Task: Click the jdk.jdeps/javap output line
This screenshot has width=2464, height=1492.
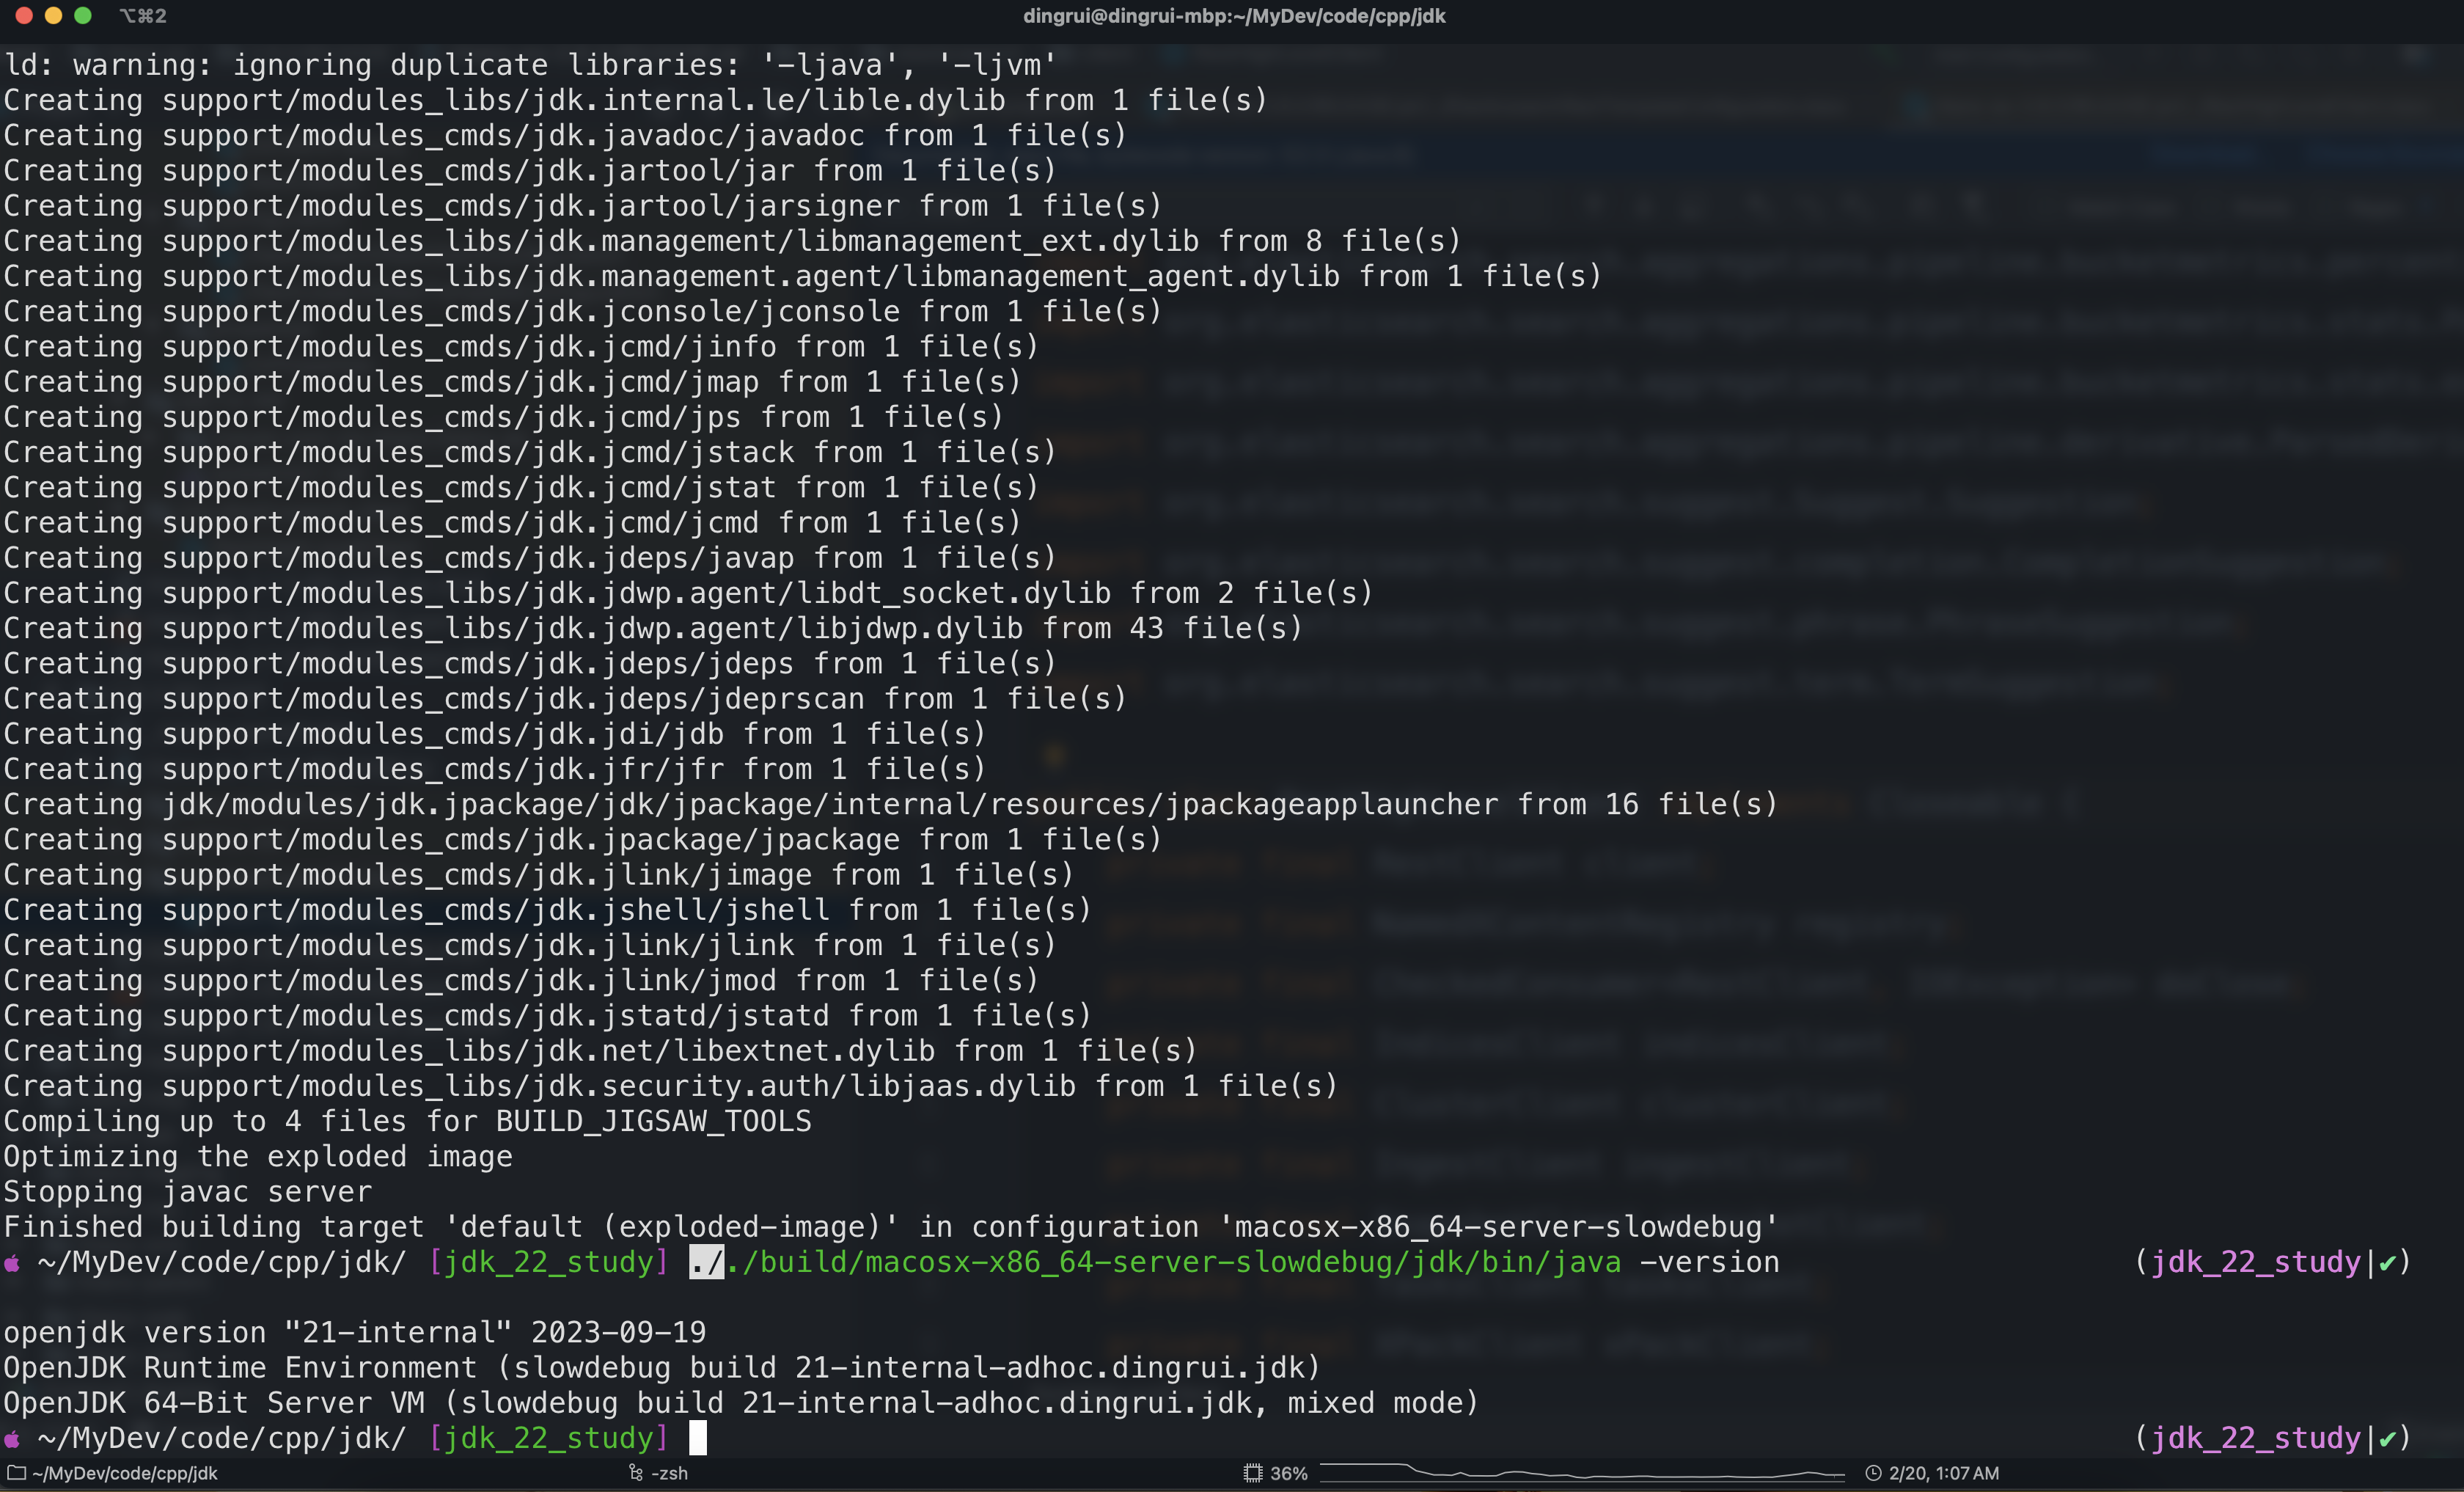Action: tap(530, 558)
